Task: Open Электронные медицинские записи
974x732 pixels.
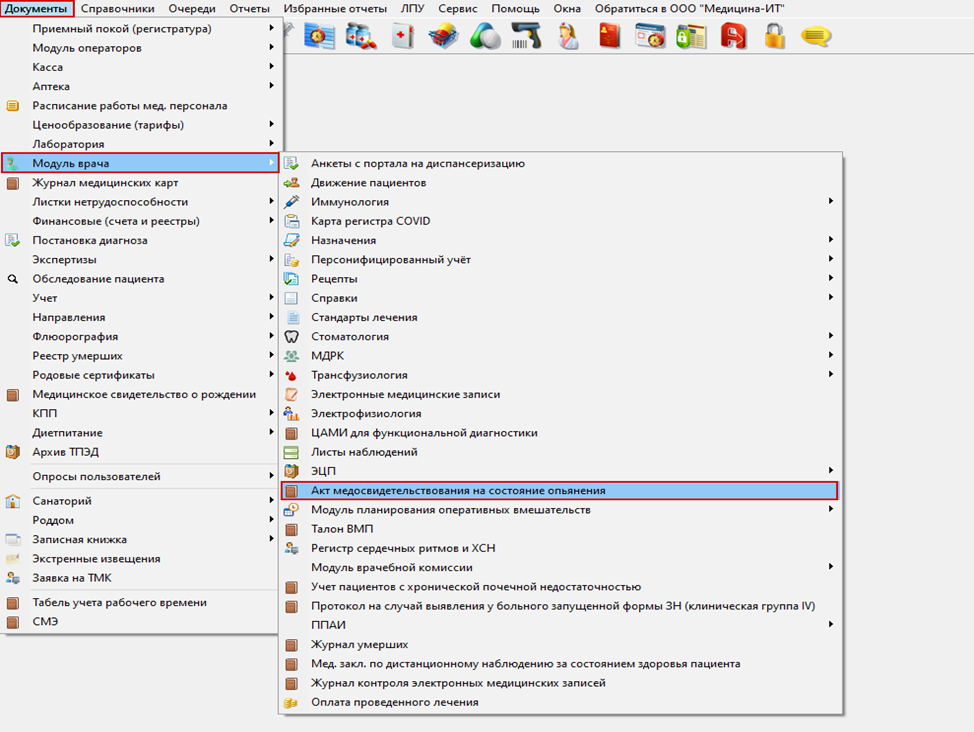Action: pyautogui.click(x=561, y=395)
